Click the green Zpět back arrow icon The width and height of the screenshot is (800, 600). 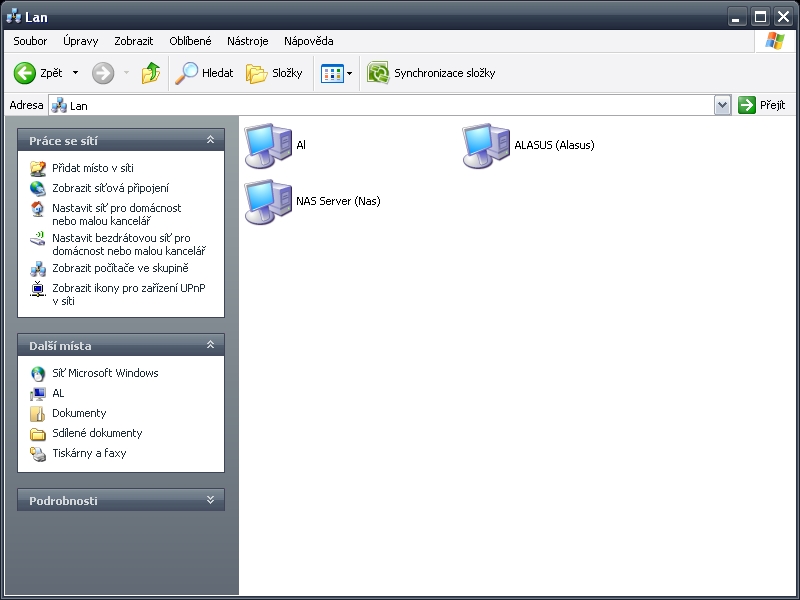click(x=24, y=73)
